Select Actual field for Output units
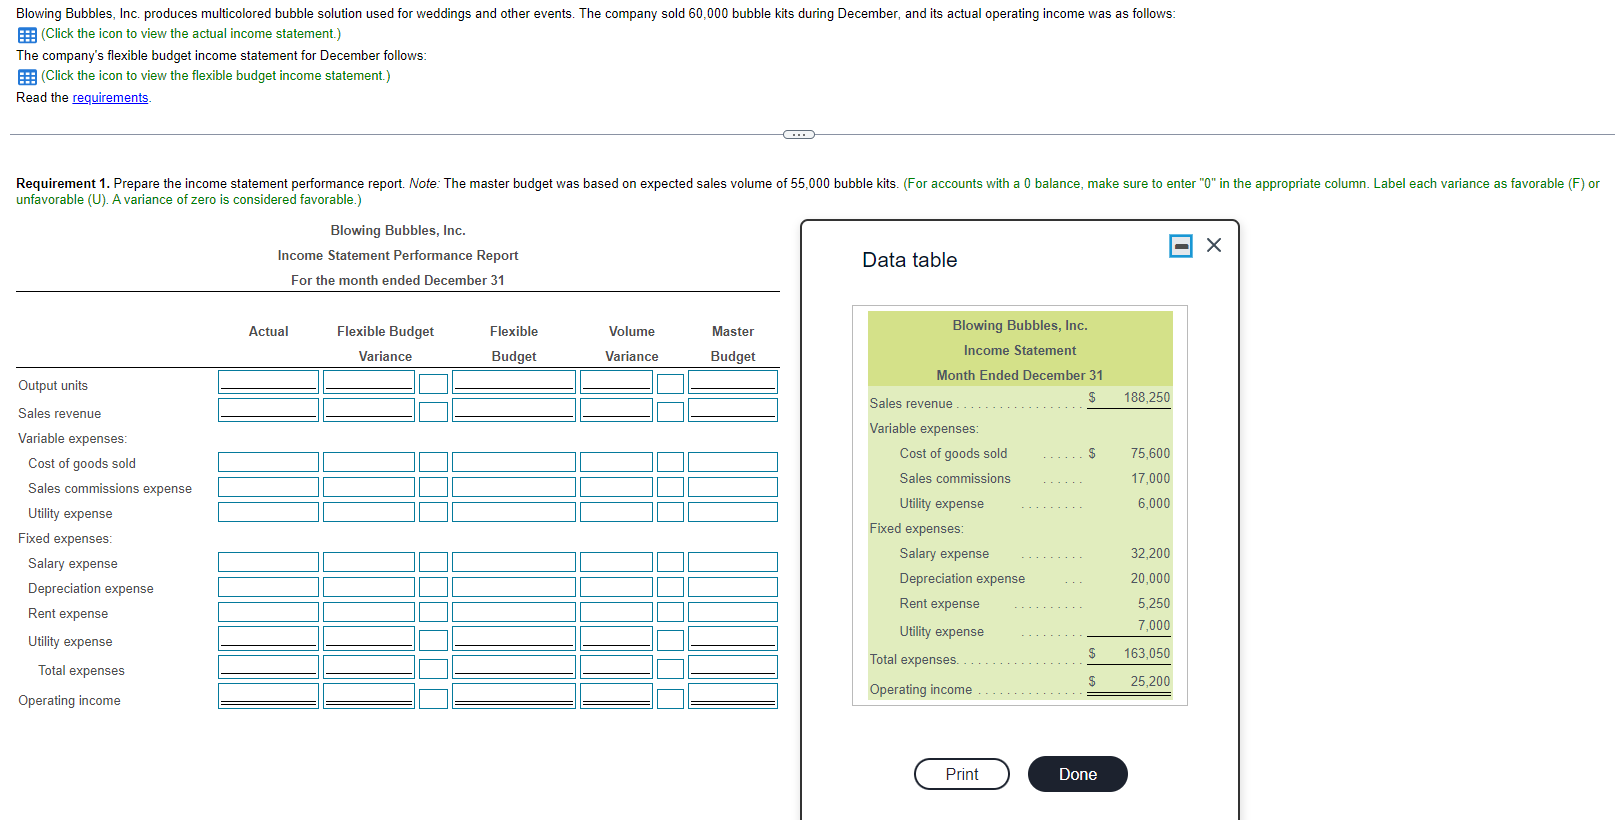Screen dimensions: 1619x820 tap(268, 382)
